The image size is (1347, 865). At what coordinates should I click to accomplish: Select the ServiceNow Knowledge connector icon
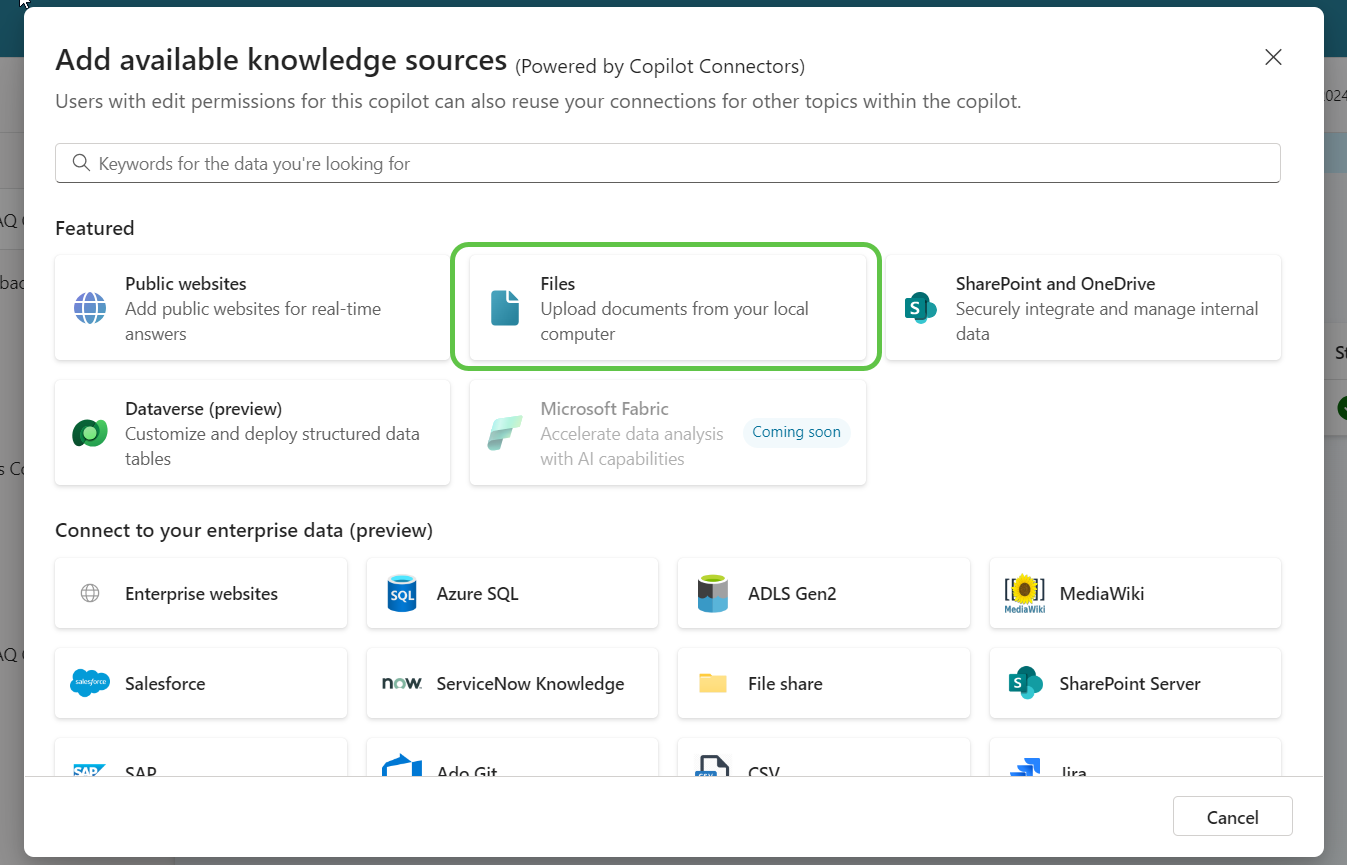pyautogui.click(x=401, y=683)
